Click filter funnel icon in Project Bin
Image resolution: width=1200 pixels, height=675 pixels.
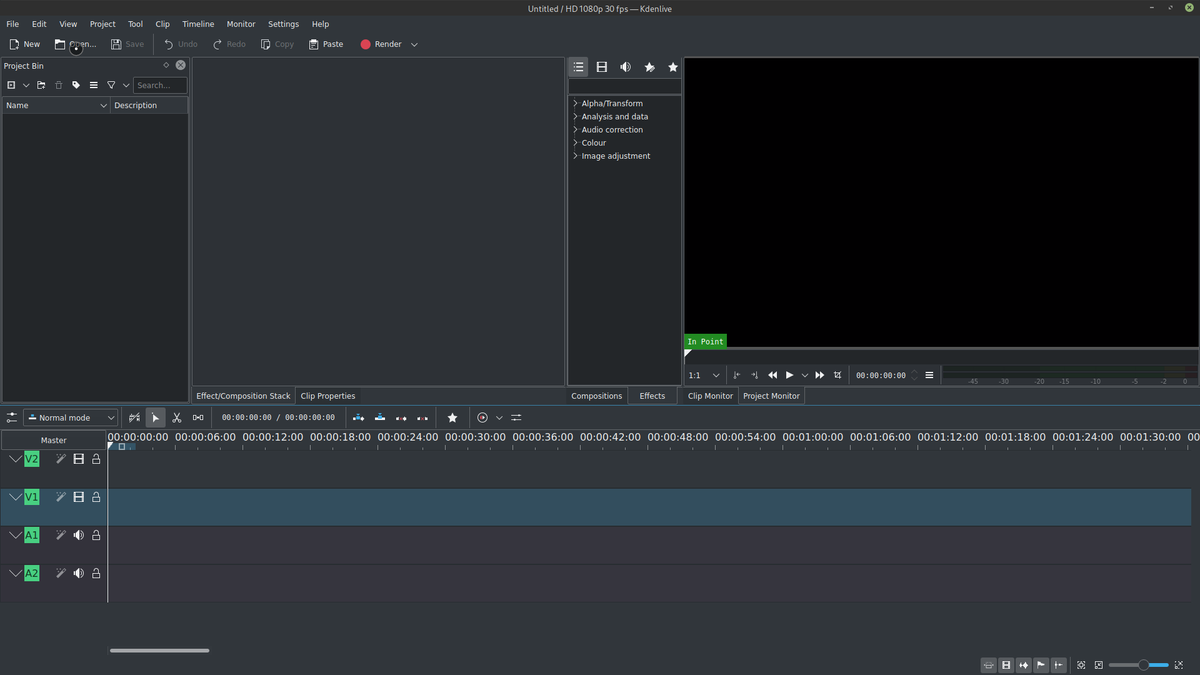coord(111,85)
